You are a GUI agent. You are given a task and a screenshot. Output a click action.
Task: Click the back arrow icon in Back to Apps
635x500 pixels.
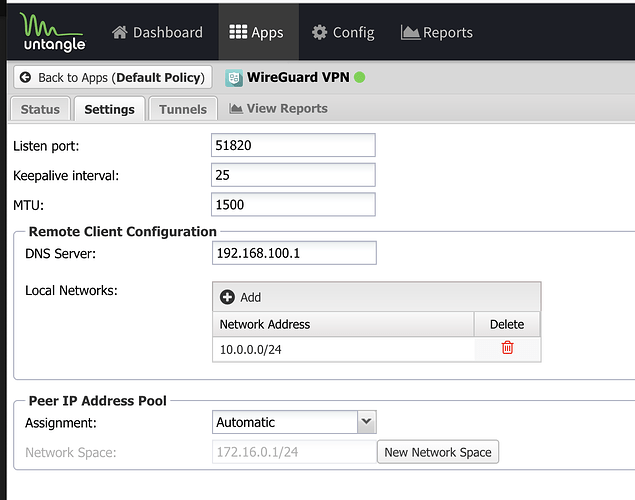26,77
